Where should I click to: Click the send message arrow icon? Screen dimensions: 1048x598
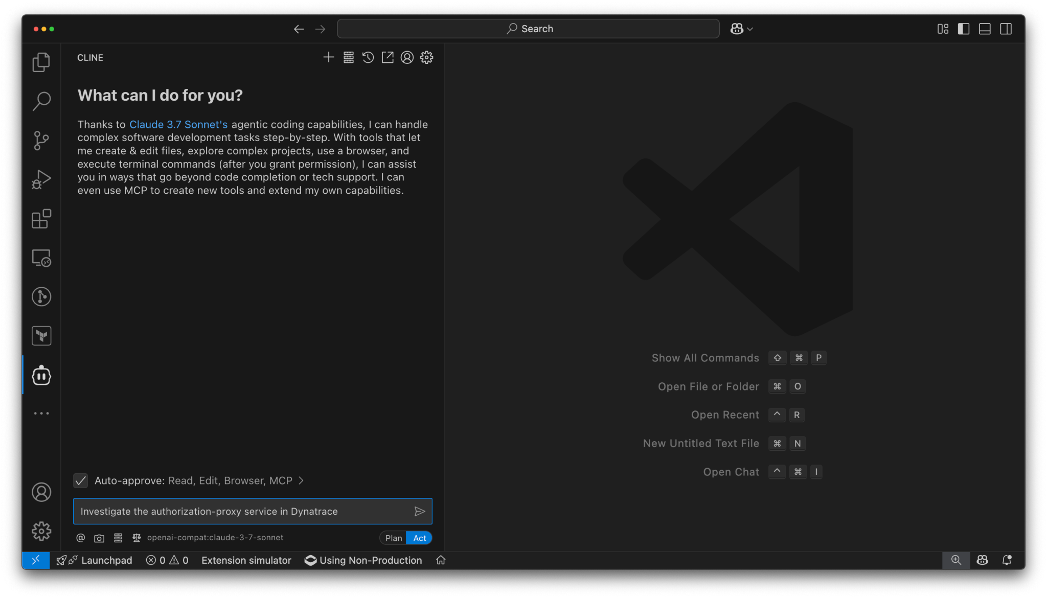420,511
